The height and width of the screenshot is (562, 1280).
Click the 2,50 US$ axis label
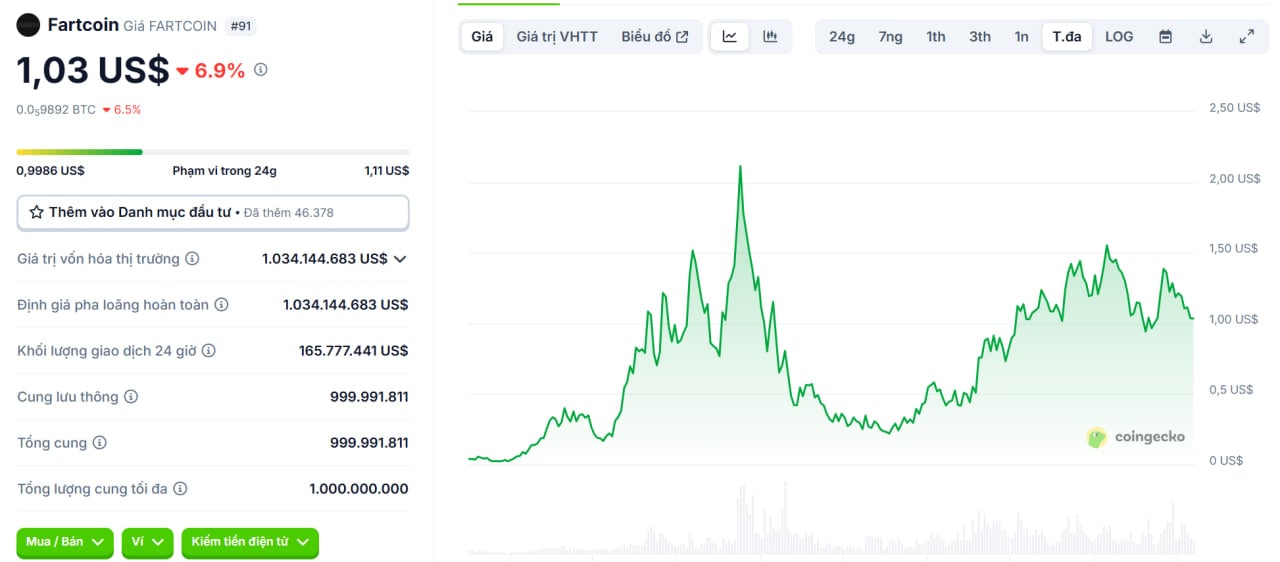(x=1234, y=108)
